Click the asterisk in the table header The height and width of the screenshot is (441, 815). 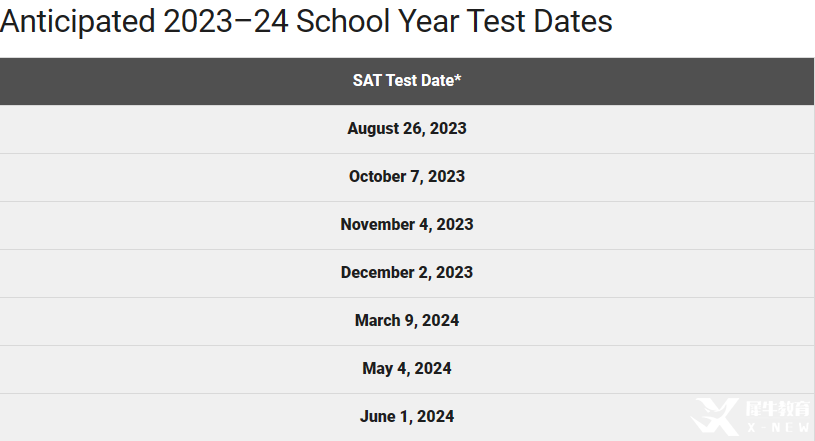[458, 79]
